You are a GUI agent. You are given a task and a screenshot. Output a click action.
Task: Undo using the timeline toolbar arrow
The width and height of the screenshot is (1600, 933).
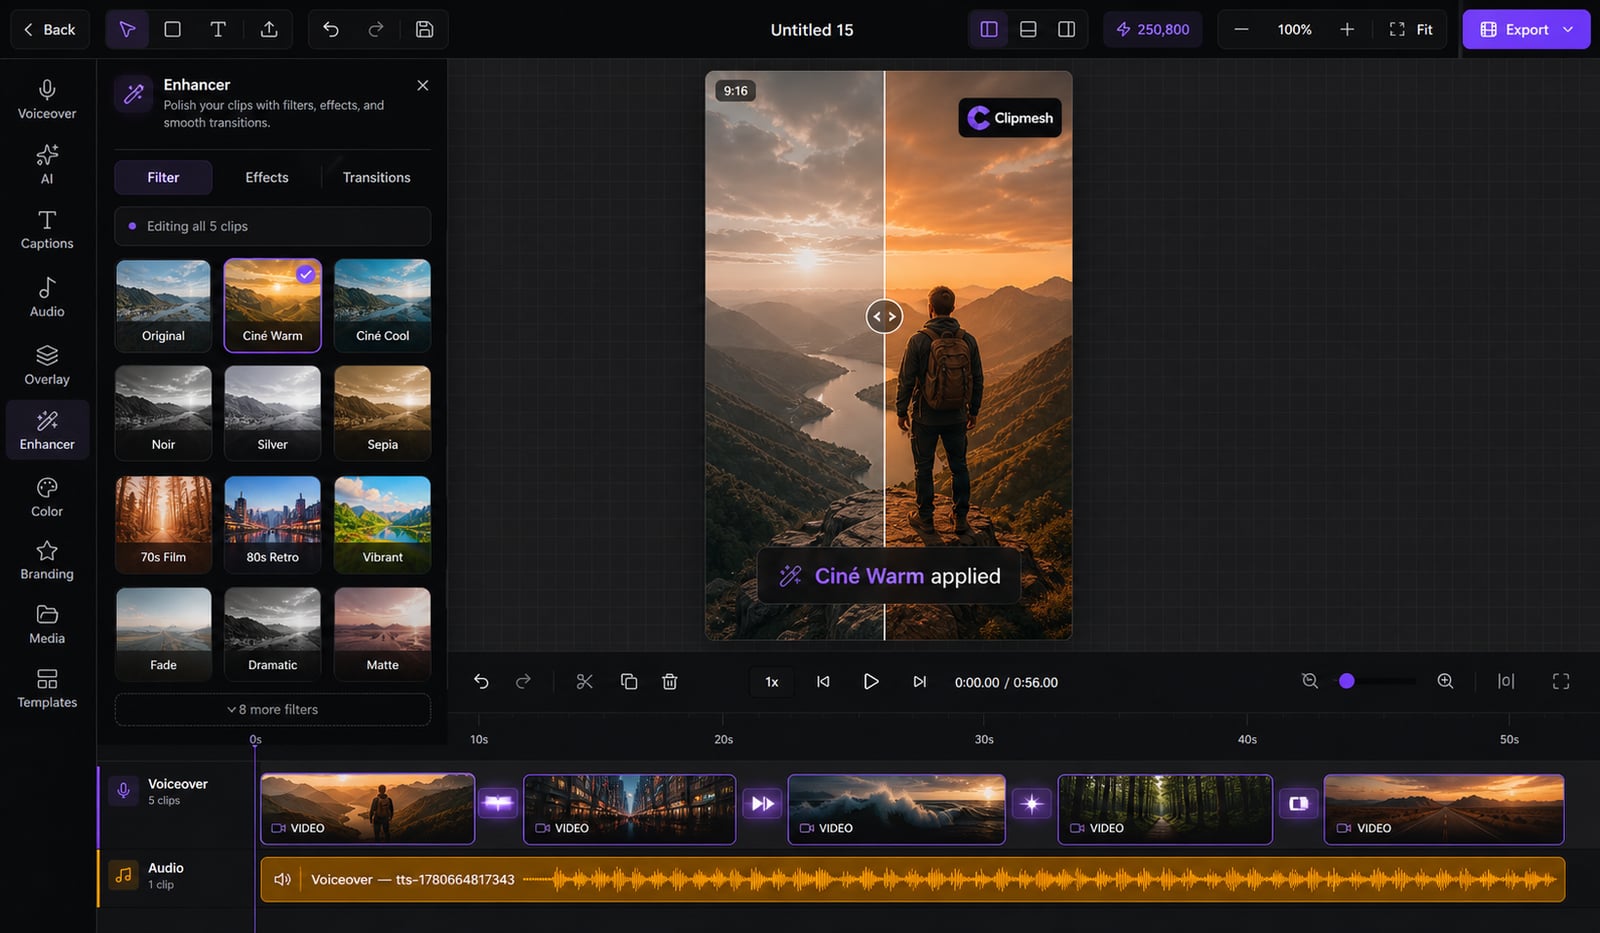click(481, 681)
